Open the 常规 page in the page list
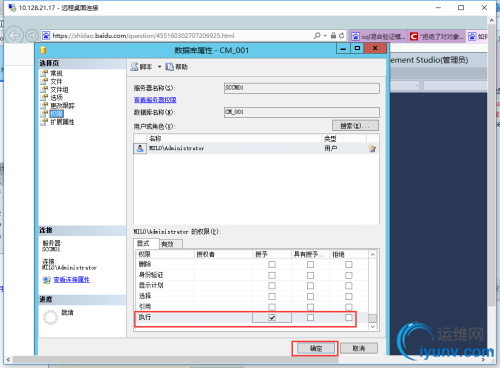The width and height of the screenshot is (500, 368). 56,73
